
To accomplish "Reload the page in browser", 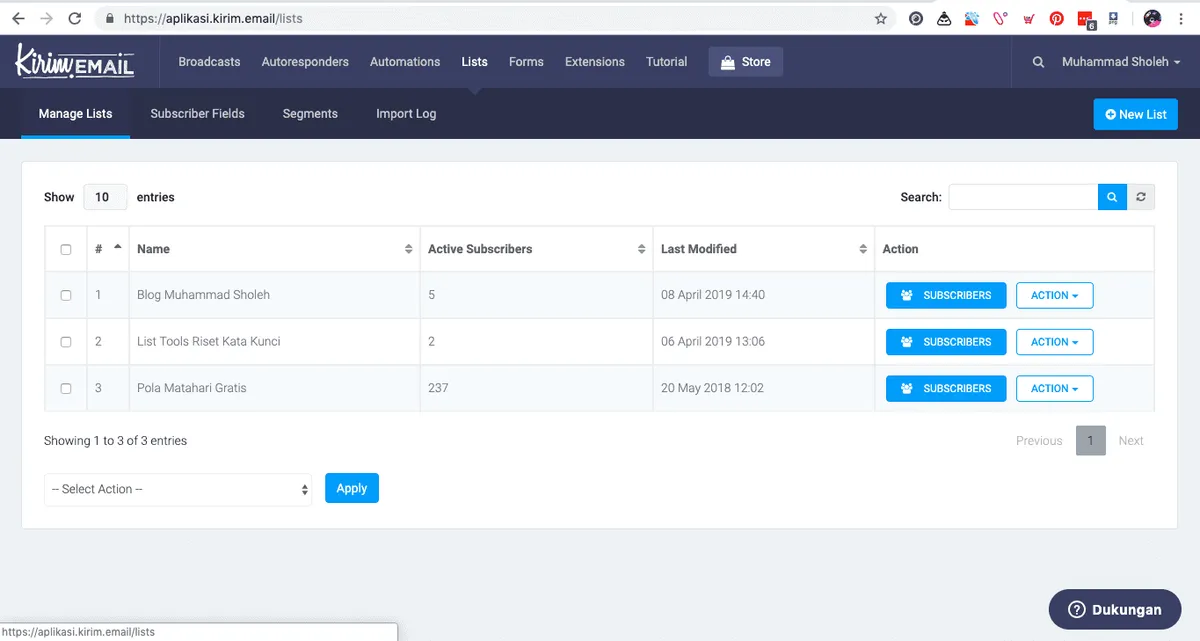I will [75, 18].
